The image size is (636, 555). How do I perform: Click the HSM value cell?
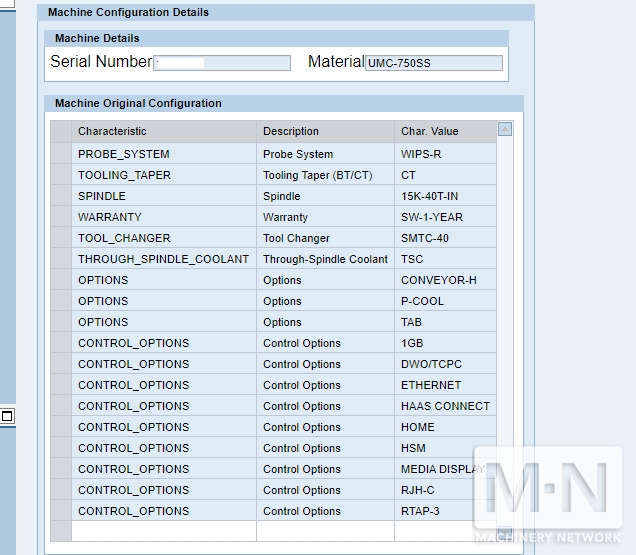click(445, 448)
